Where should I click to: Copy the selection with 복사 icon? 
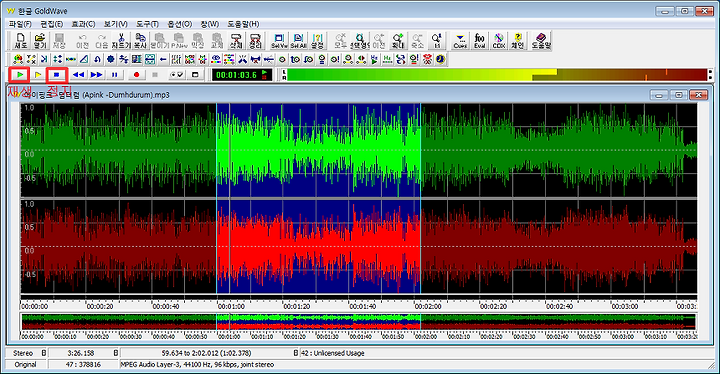click(140, 41)
